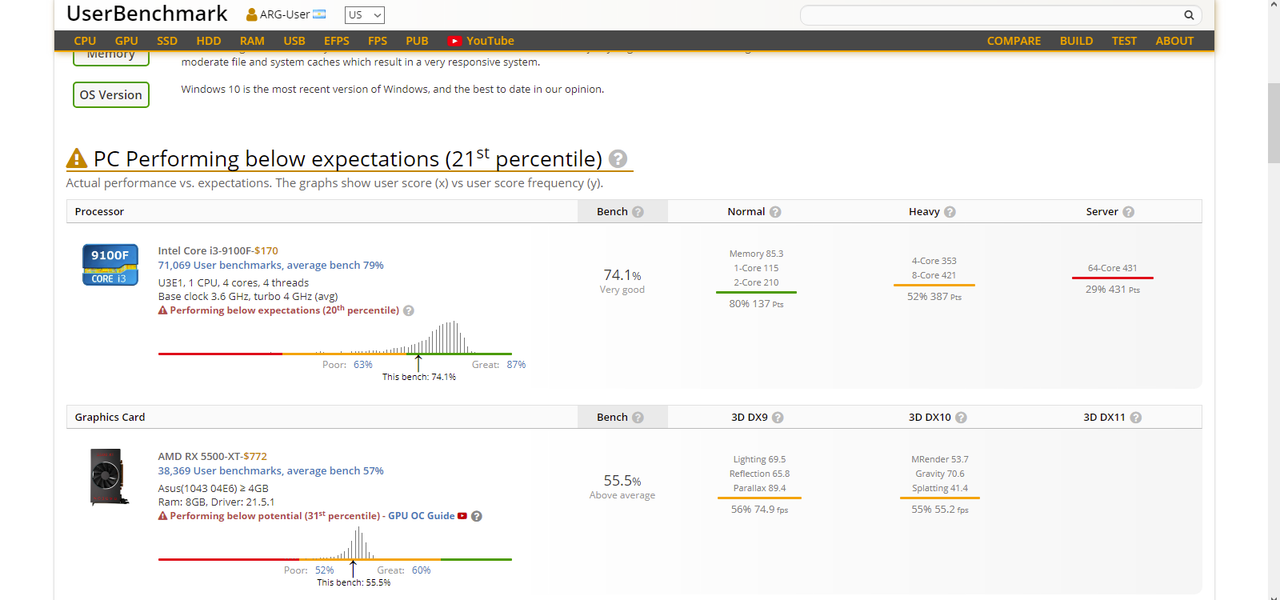
Task: Click the 55% 55.2 fps DX10 result
Action: click(x=939, y=509)
